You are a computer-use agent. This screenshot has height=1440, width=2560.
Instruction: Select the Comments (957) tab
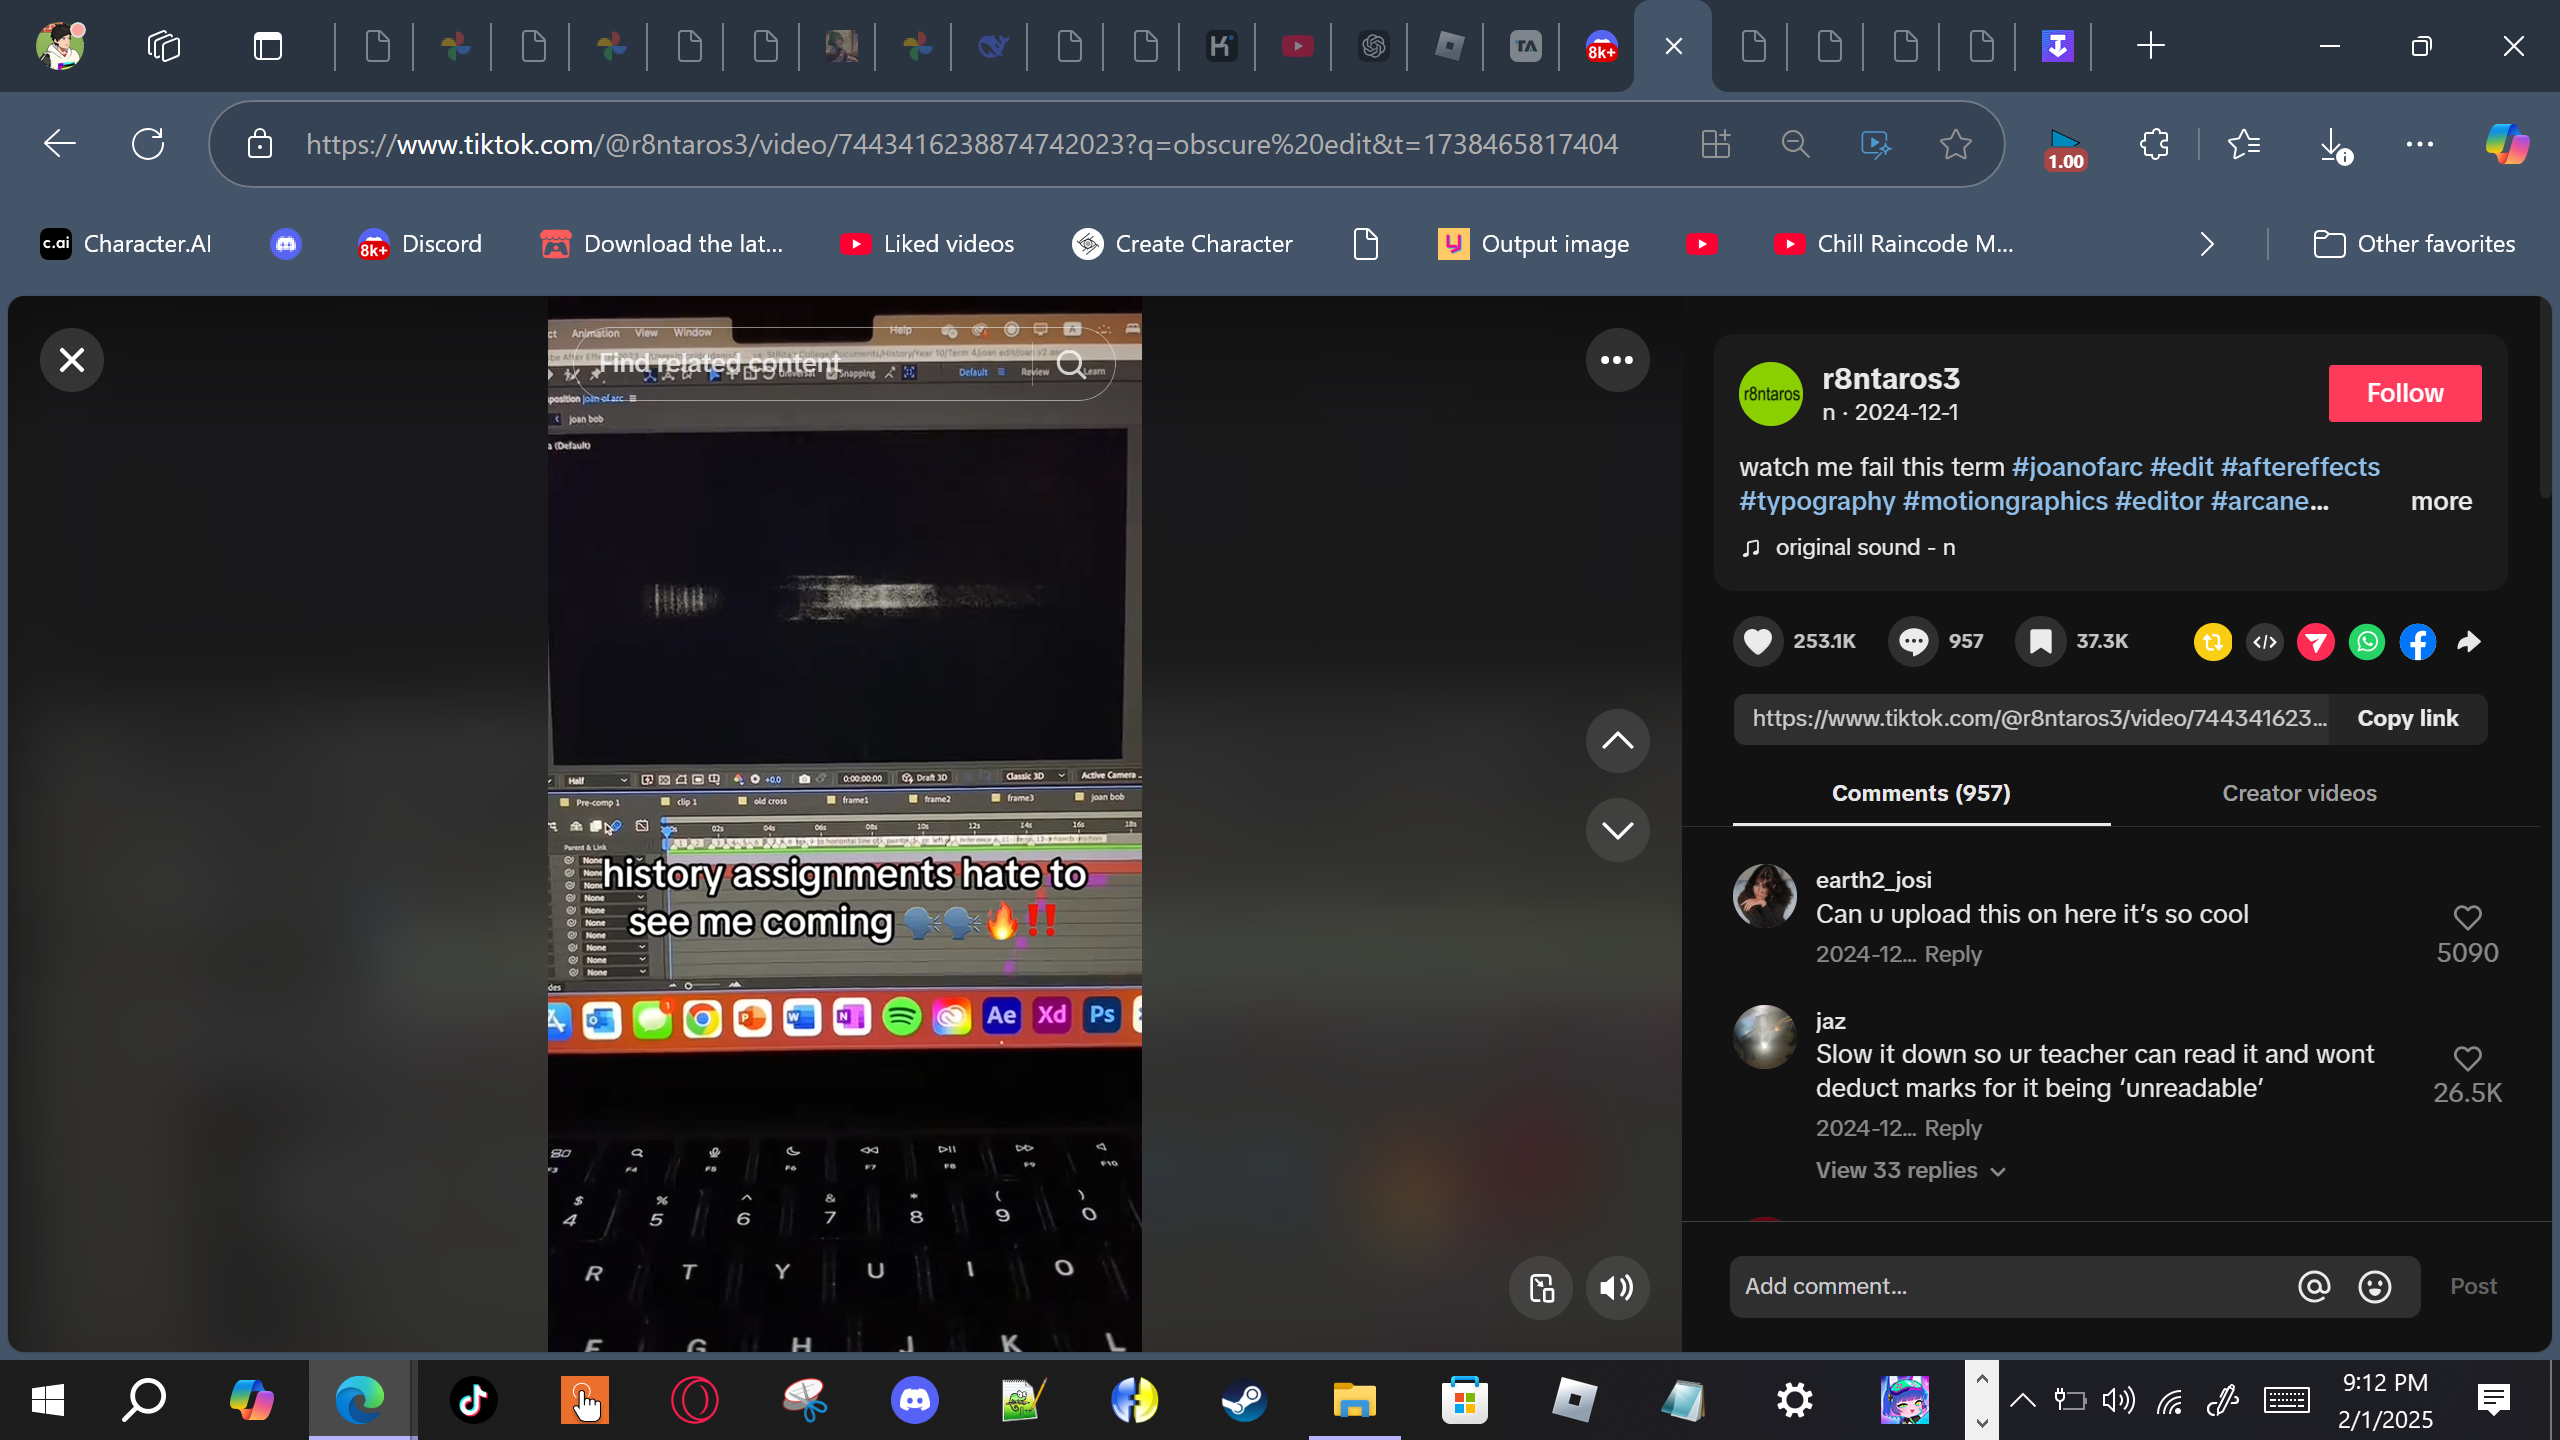(x=1920, y=793)
